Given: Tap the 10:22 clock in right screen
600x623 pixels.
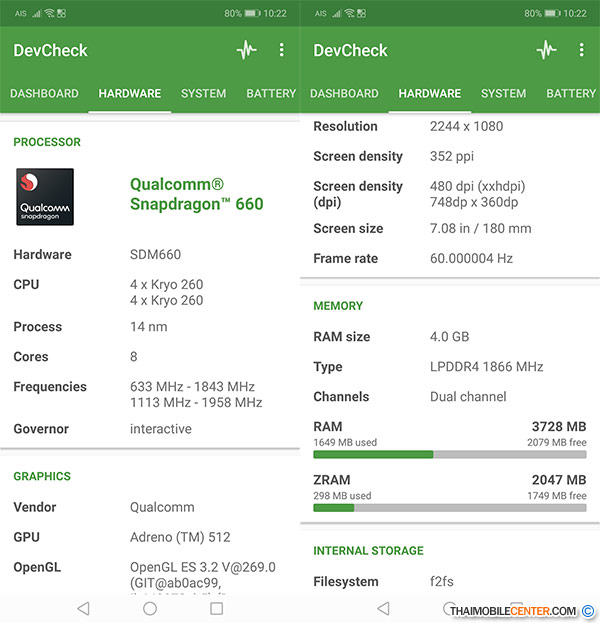Looking at the screenshot, I should [575, 14].
